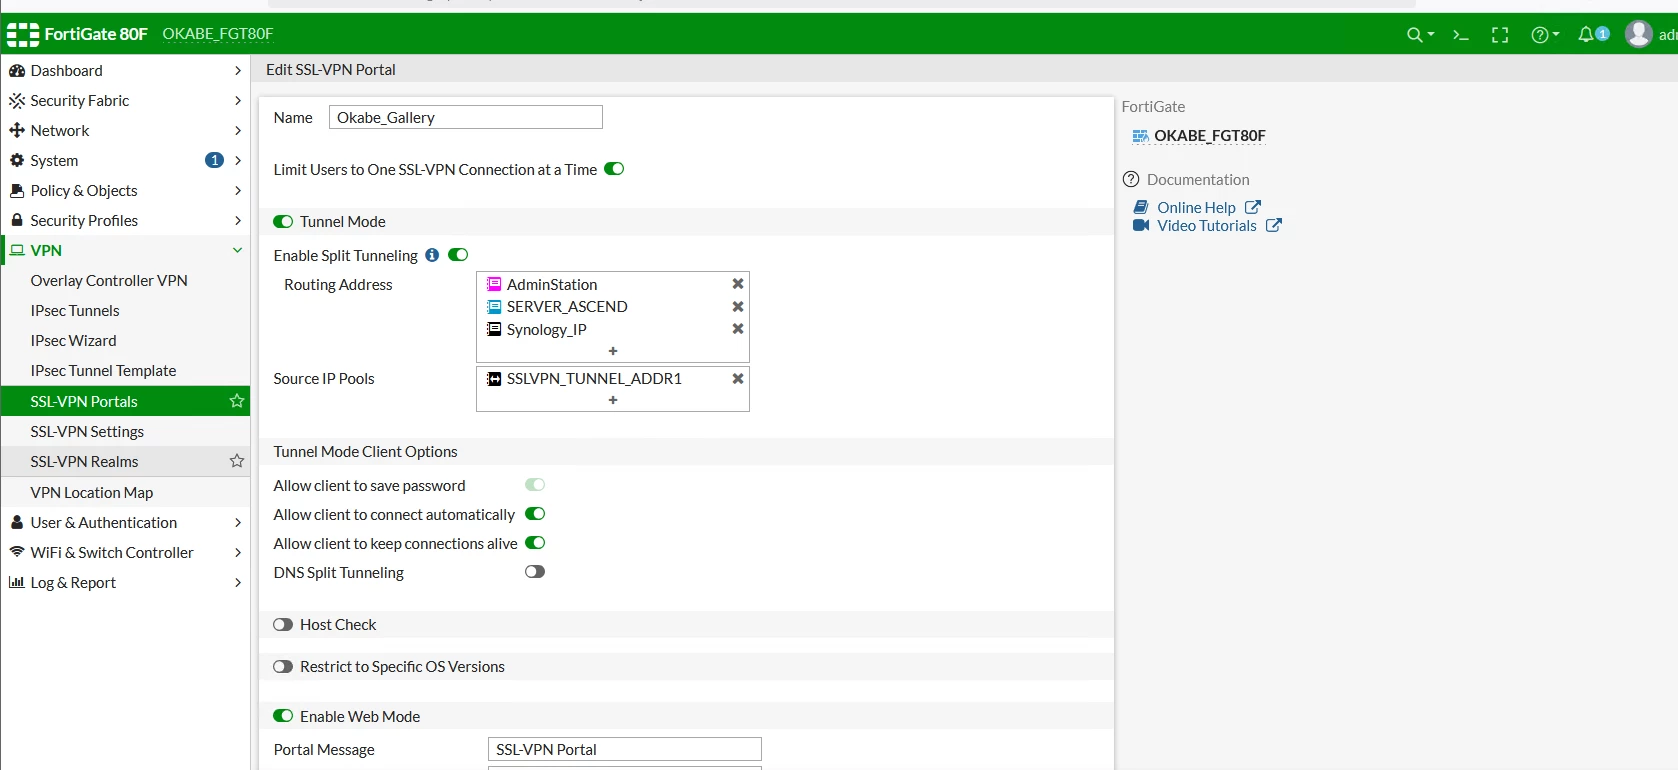This screenshot has width=1678, height=770.
Task: Toggle Enable Web Mode switch
Action: coord(283,716)
